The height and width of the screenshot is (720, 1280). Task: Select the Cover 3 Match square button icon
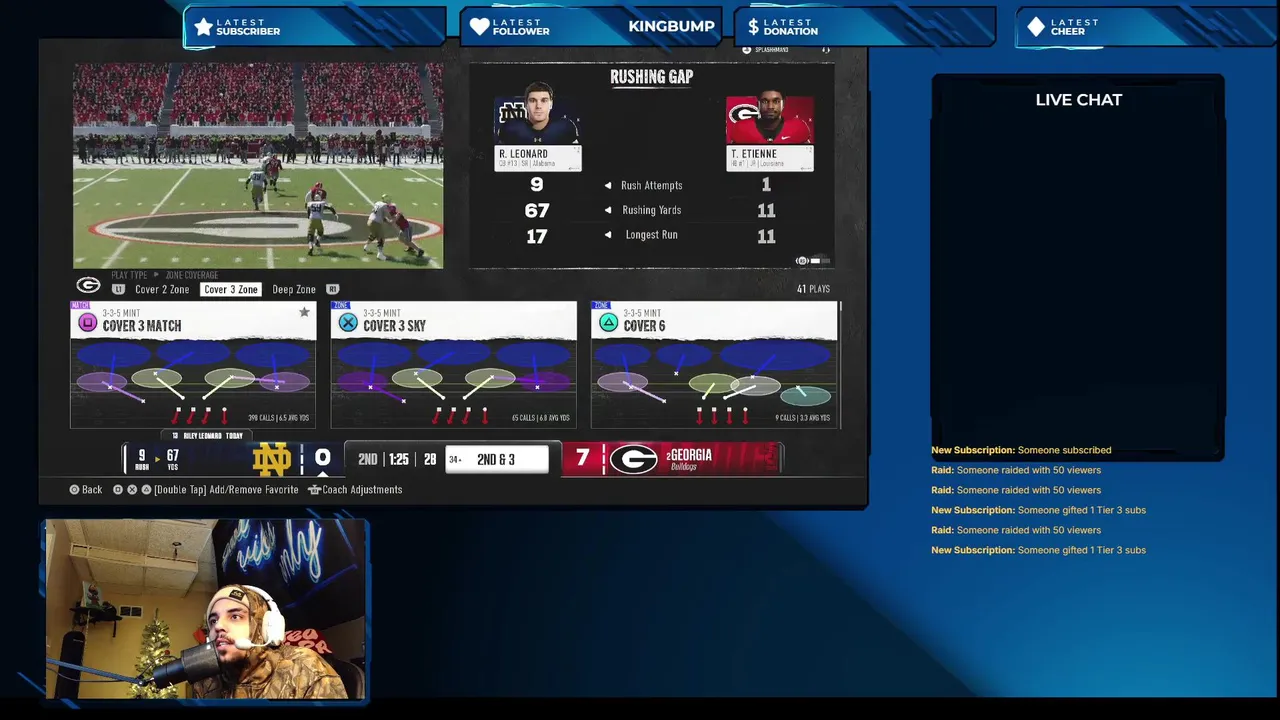coord(87,322)
